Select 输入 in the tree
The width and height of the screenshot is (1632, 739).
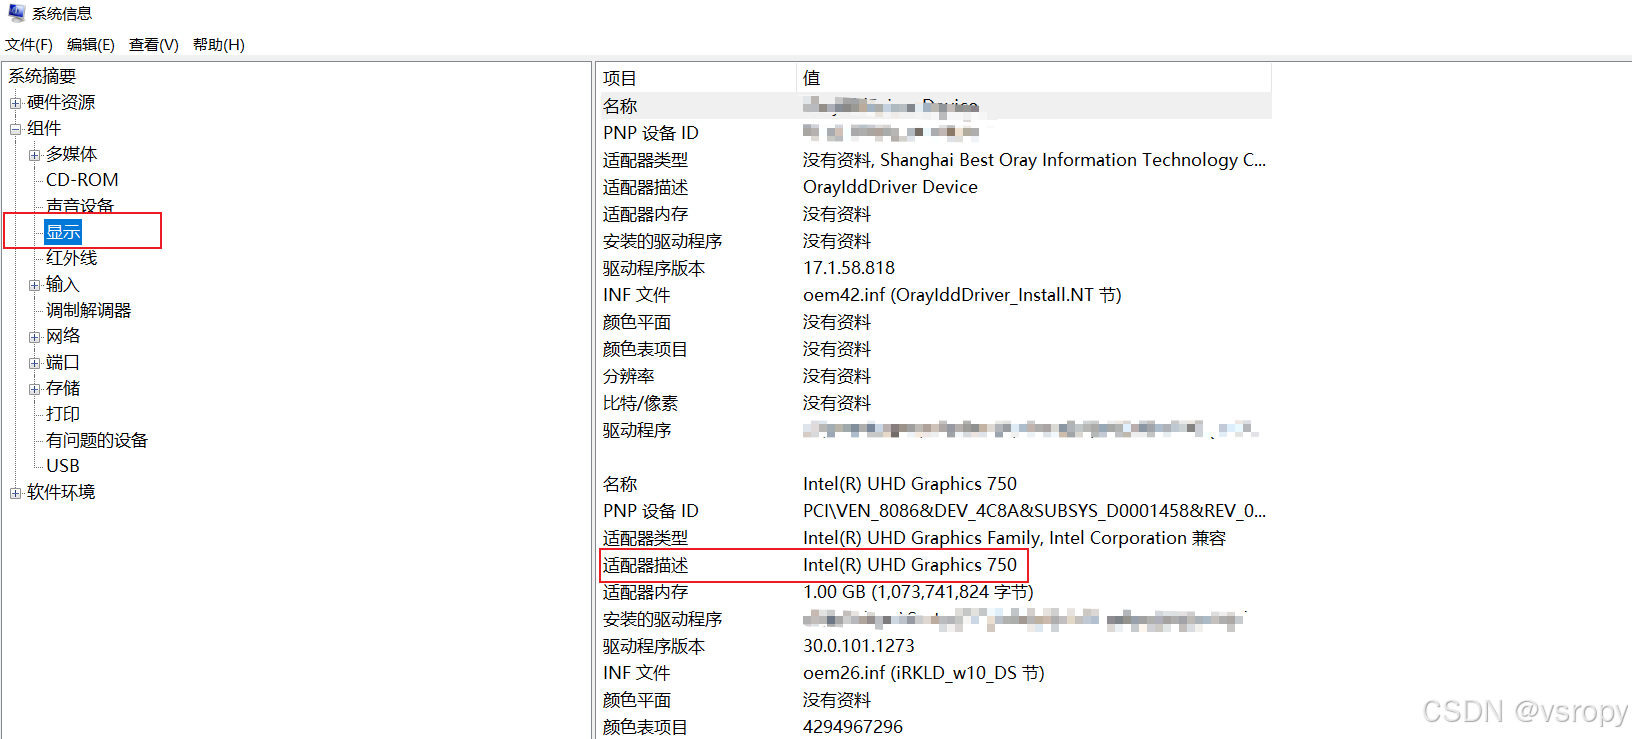tap(62, 284)
